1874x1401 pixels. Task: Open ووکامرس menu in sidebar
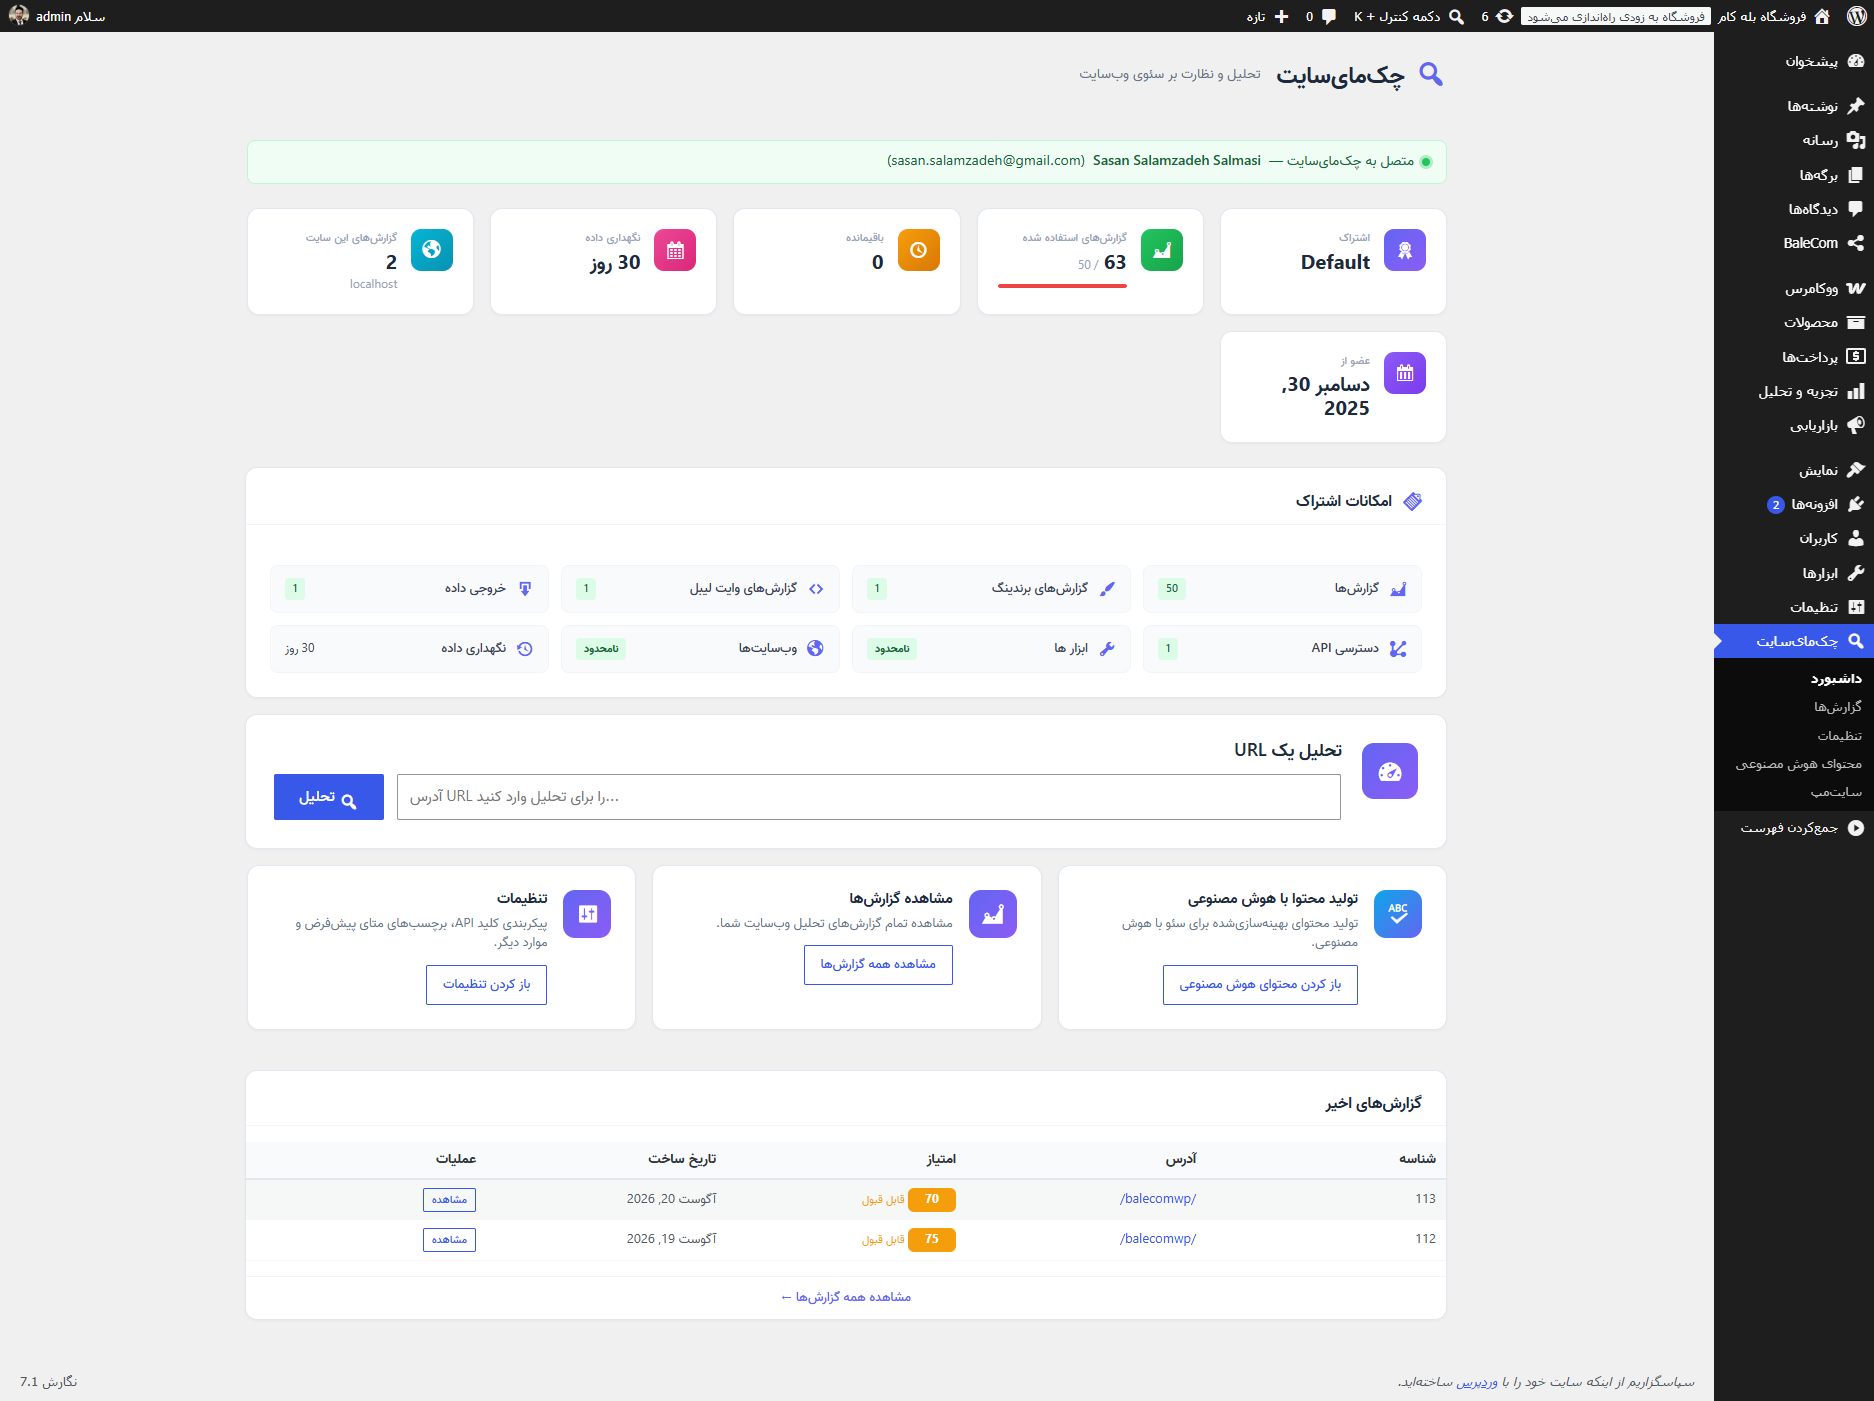(x=1794, y=288)
